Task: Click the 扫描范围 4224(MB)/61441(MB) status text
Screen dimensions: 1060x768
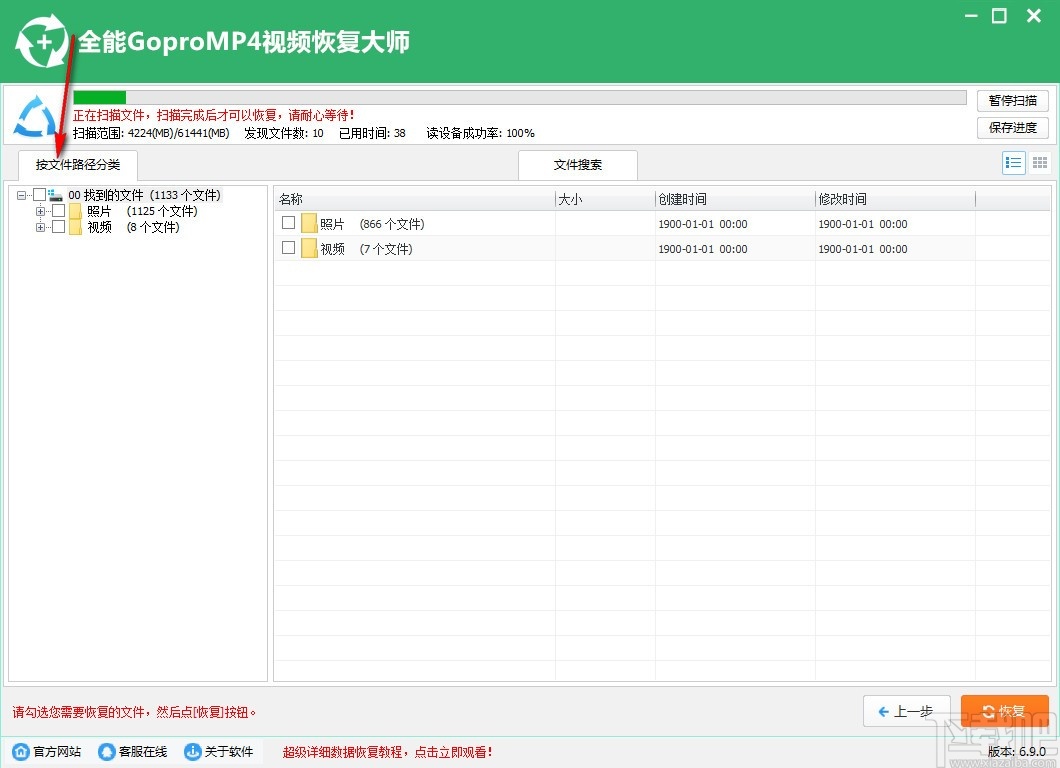Action: pyautogui.click(x=151, y=133)
